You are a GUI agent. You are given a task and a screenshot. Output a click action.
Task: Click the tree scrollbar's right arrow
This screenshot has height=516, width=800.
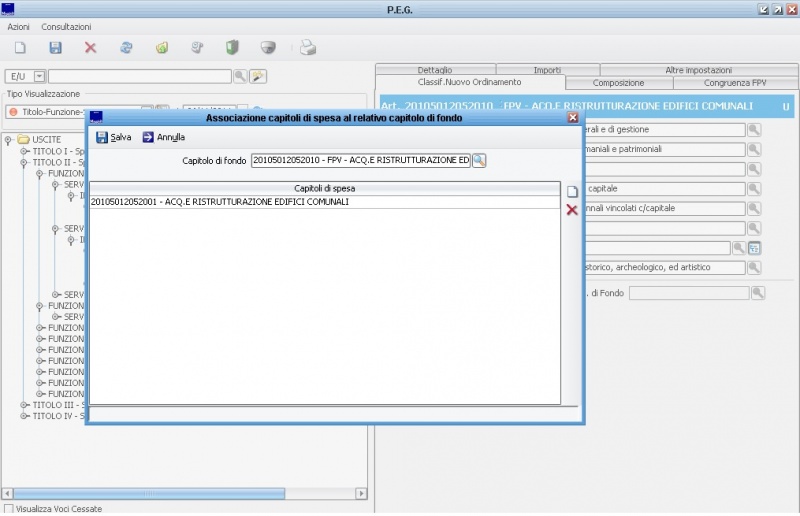[x=361, y=494]
